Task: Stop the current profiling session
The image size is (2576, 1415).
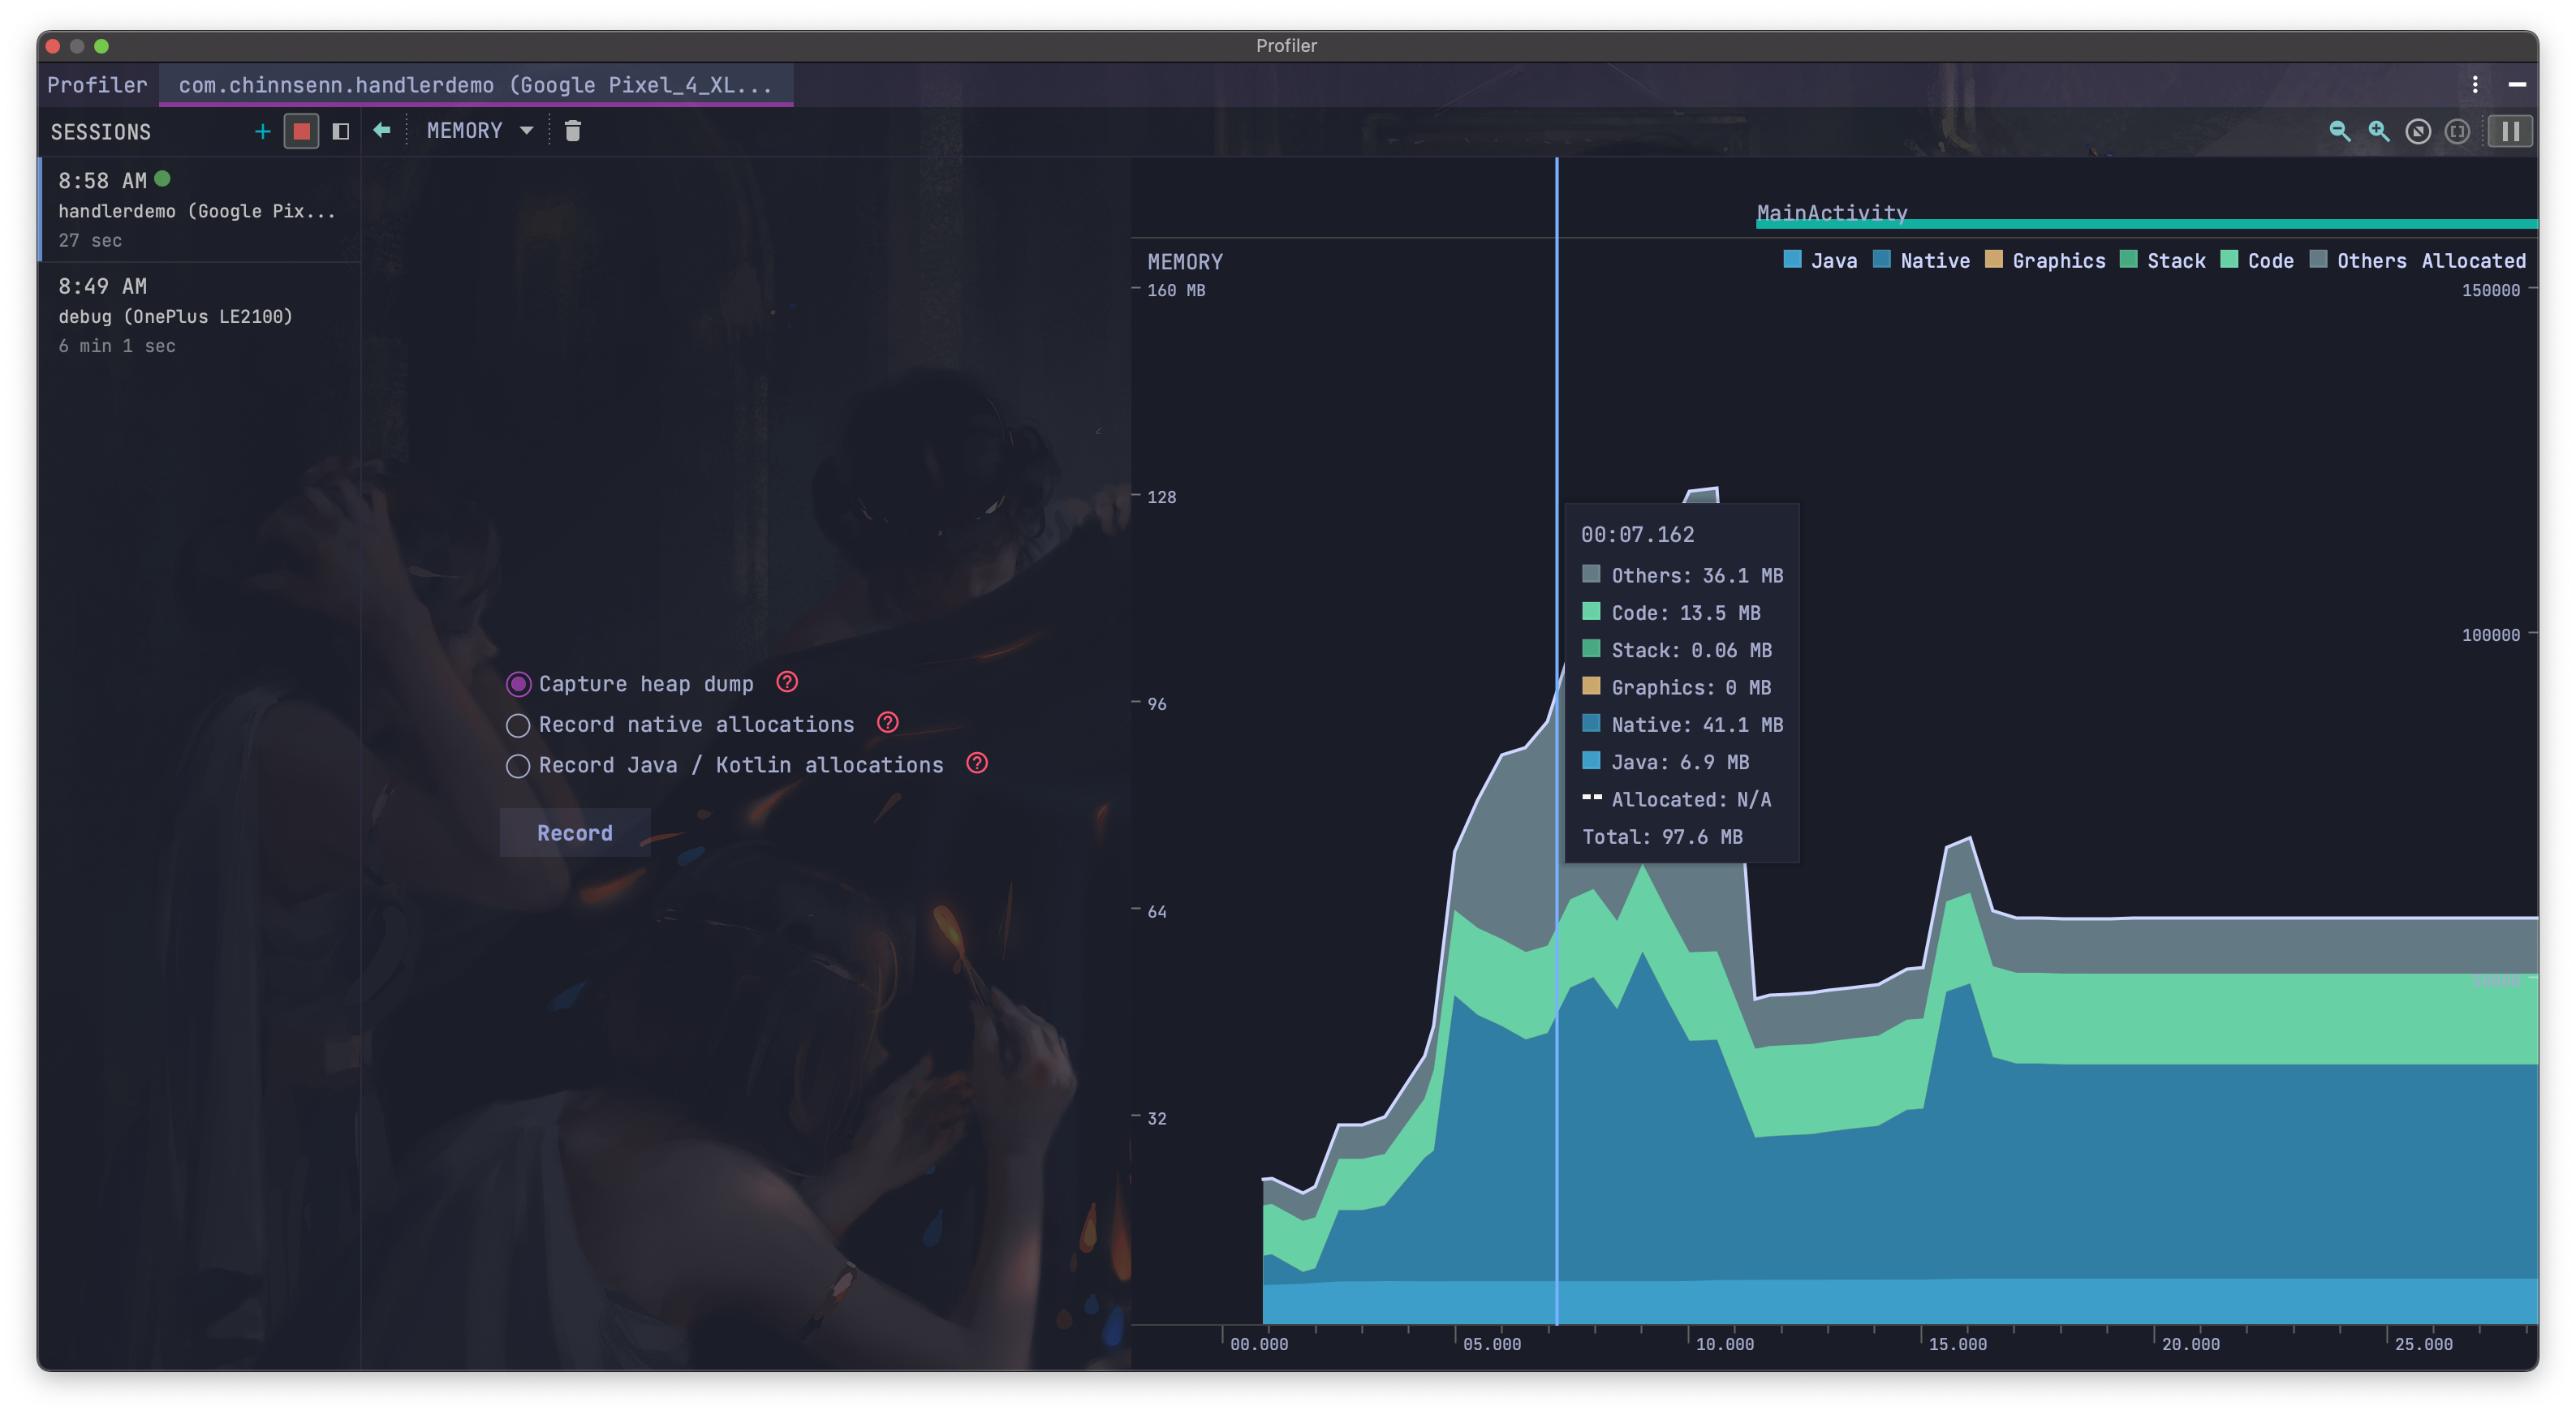Action: 301,131
